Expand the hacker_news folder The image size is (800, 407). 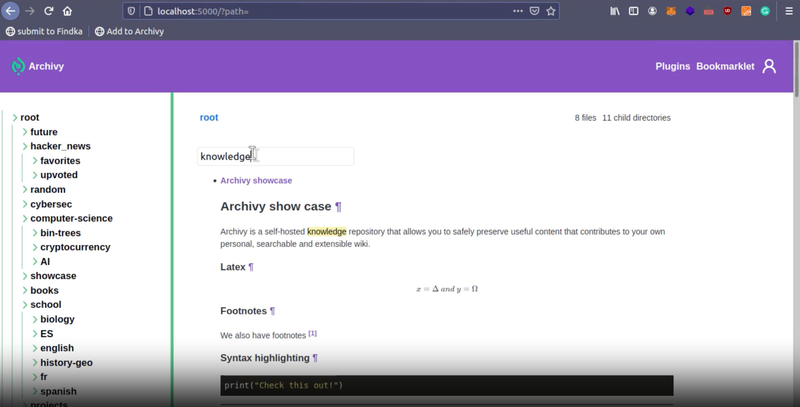point(24,146)
